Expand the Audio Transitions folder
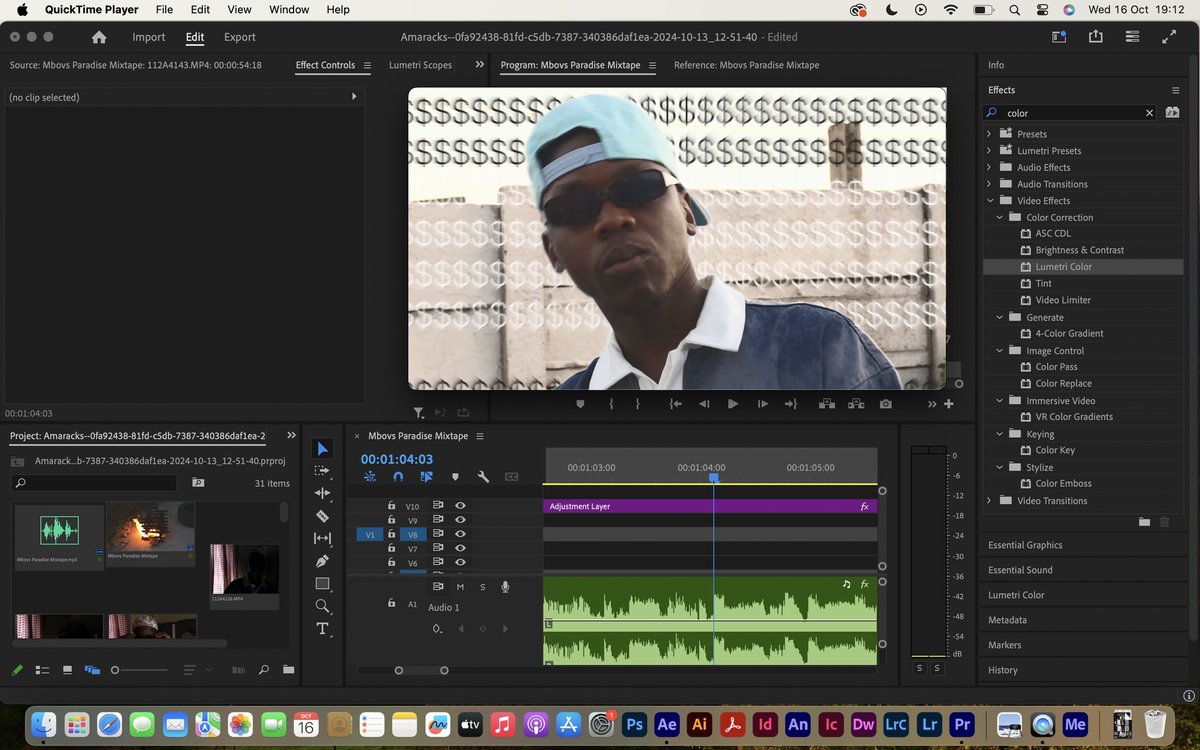 989,184
